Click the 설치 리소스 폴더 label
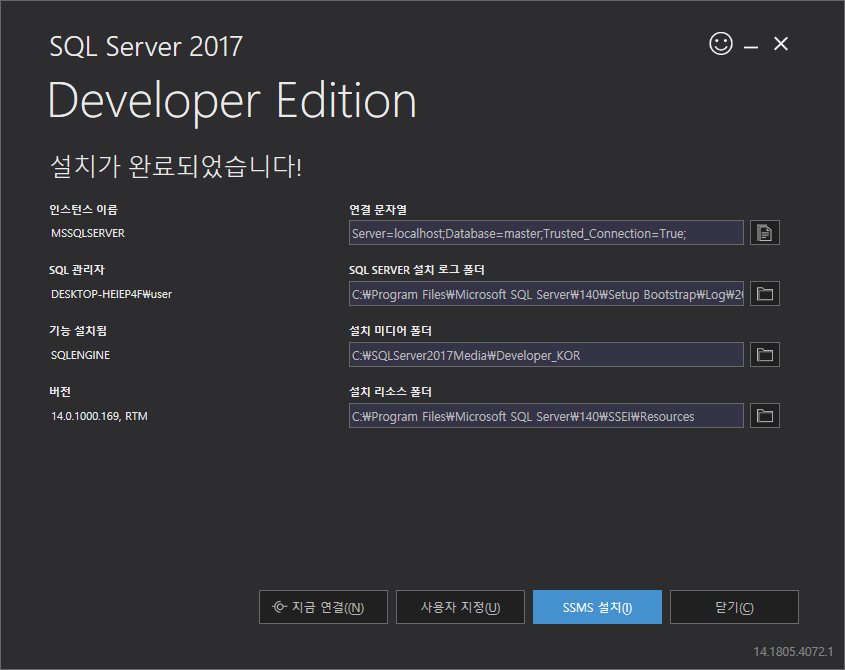The height and width of the screenshot is (670, 845). 390,392
